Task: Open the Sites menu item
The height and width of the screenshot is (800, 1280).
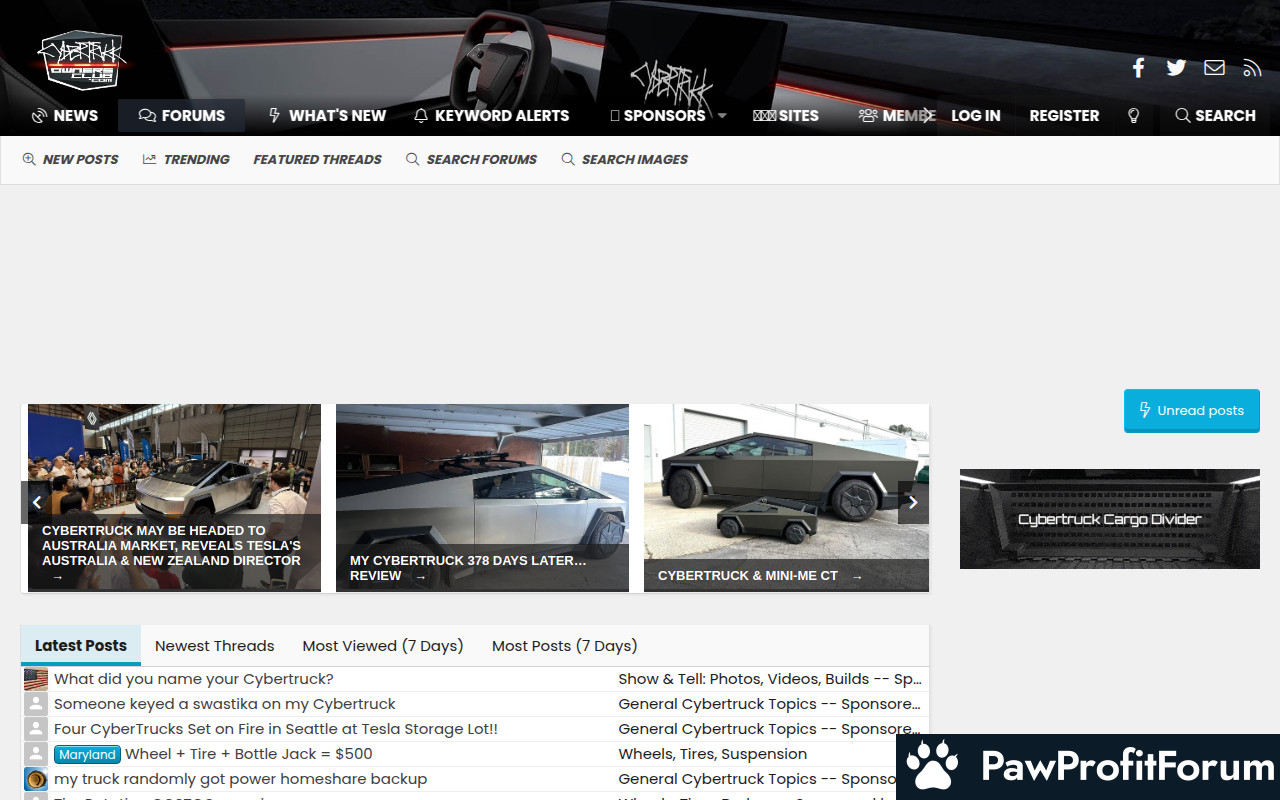Action: point(785,116)
